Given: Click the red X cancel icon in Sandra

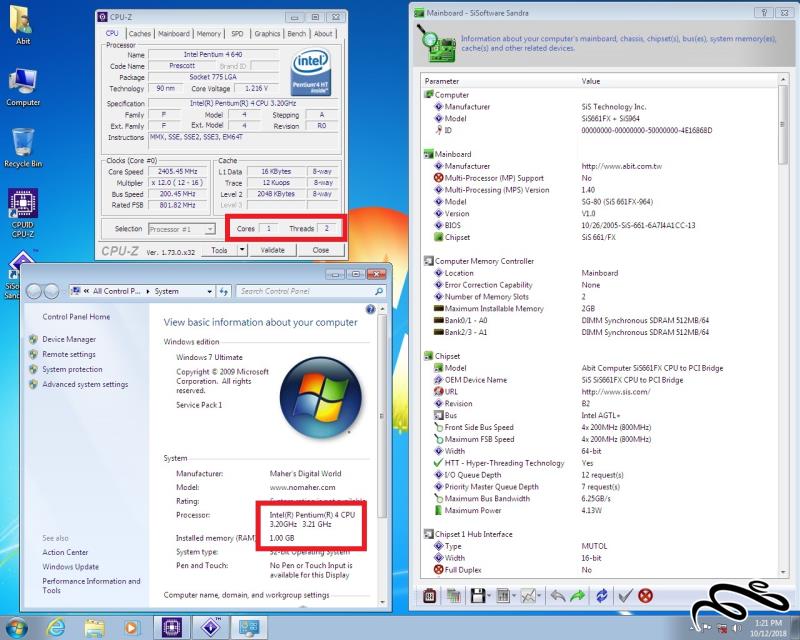Looking at the screenshot, I should coord(645,596).
